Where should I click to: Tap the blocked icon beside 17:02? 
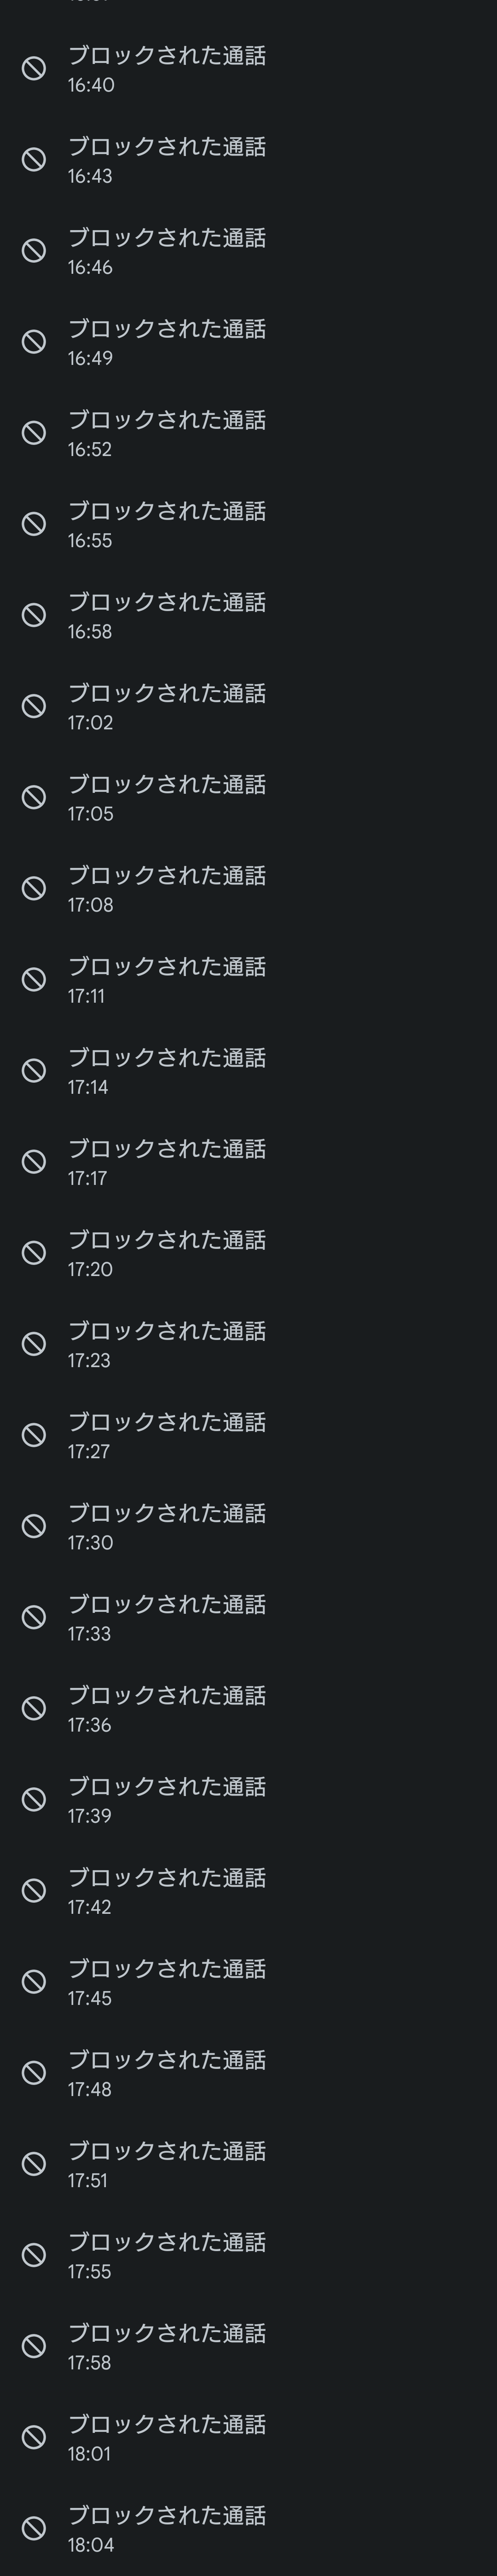point(34,706)
